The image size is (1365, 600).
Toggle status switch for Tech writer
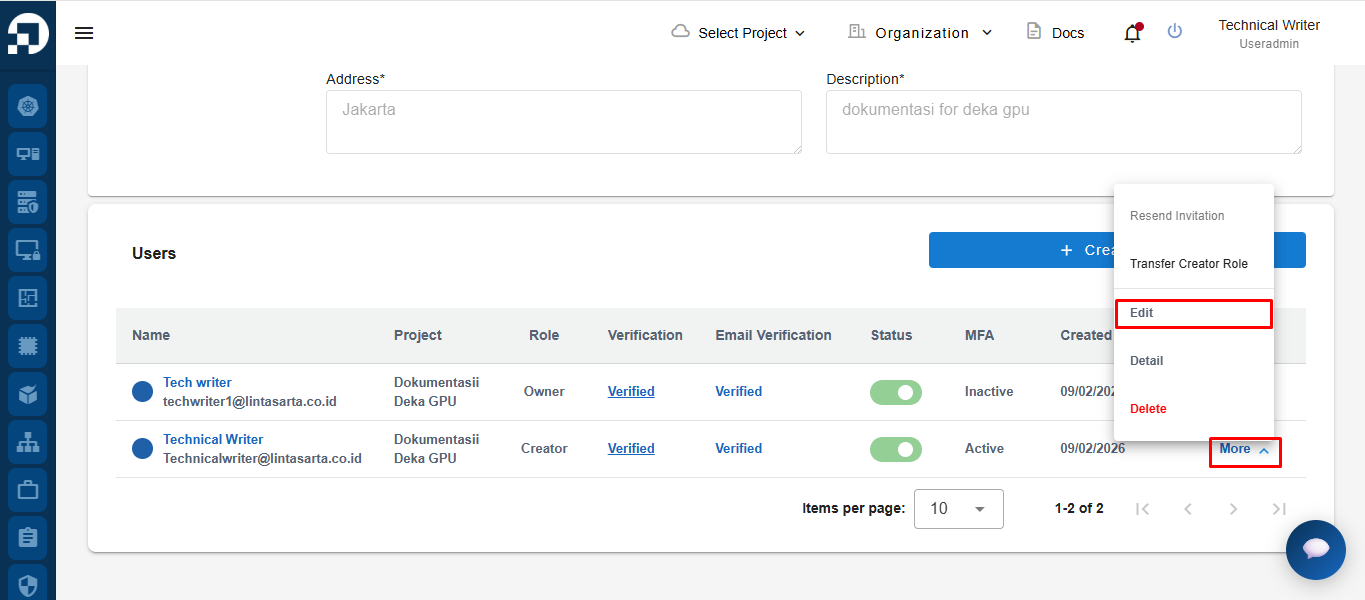click(x=895, y=392)
